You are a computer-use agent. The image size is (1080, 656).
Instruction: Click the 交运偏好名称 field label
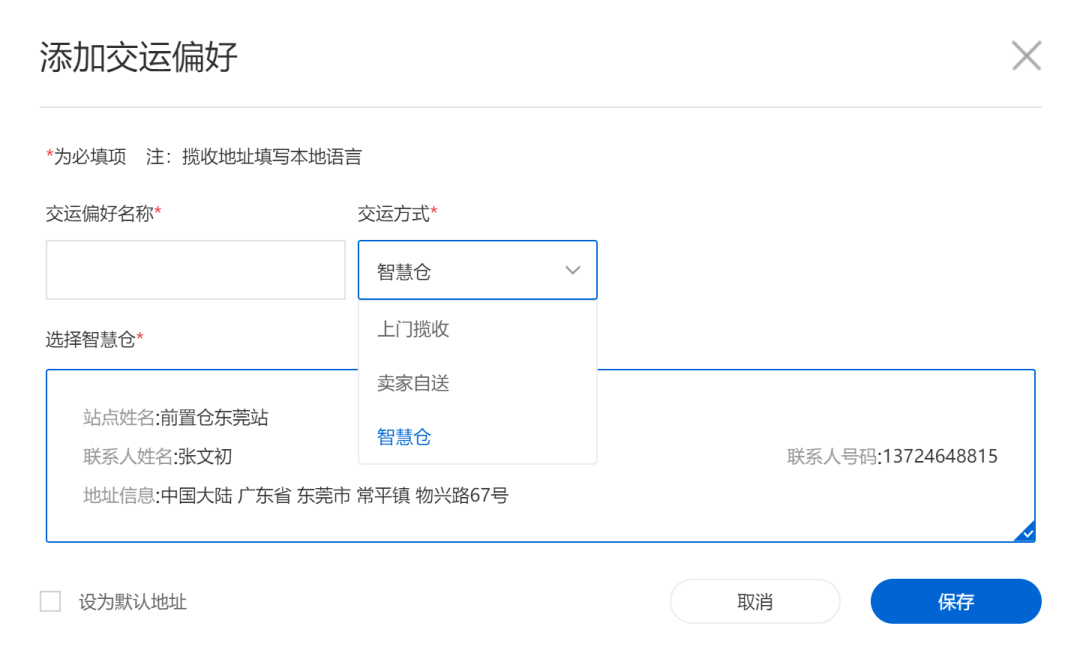click(100, 213)
